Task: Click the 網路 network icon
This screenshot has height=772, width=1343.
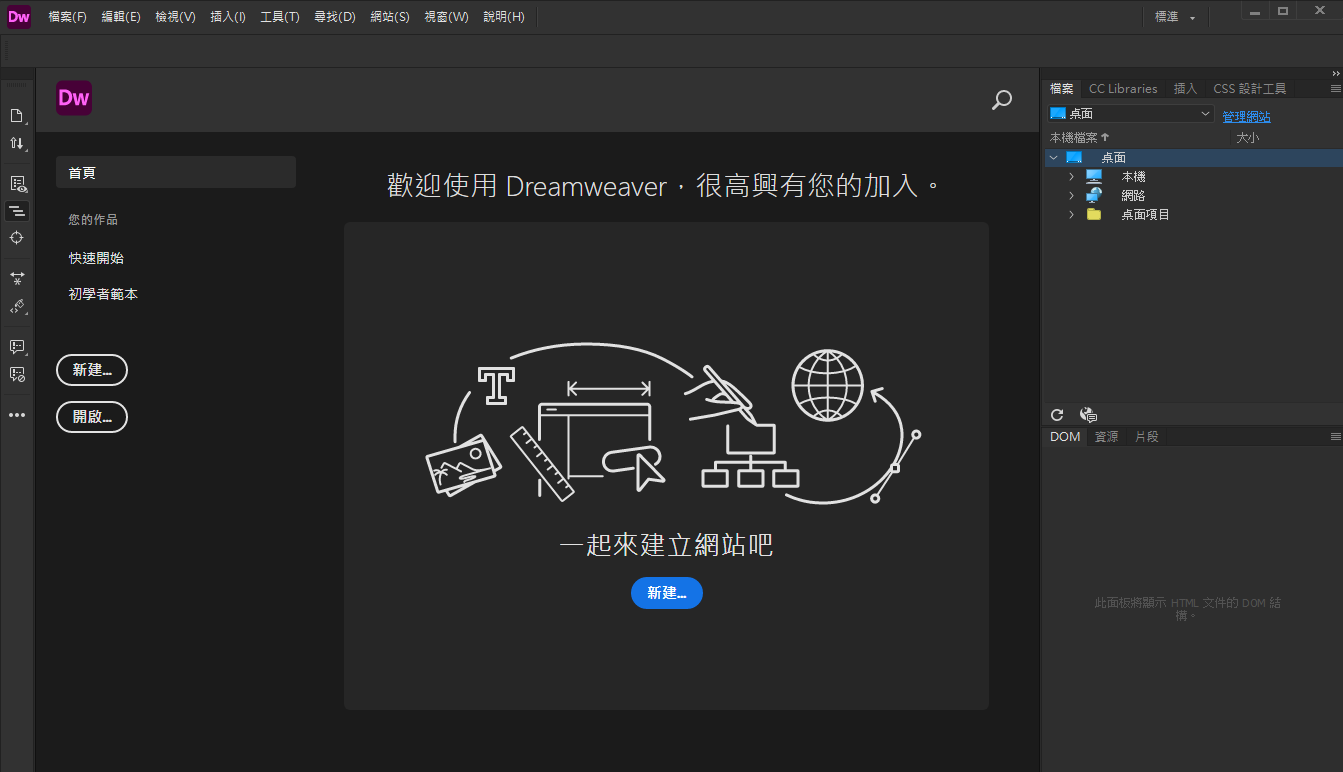Action: point(1094,195)
